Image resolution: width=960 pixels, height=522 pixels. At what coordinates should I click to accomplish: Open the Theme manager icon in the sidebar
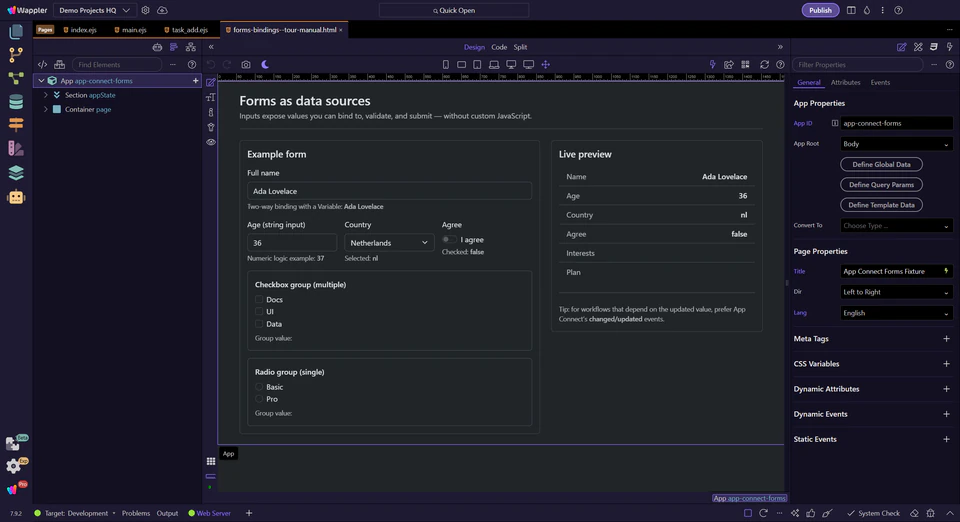click(16, 148)
